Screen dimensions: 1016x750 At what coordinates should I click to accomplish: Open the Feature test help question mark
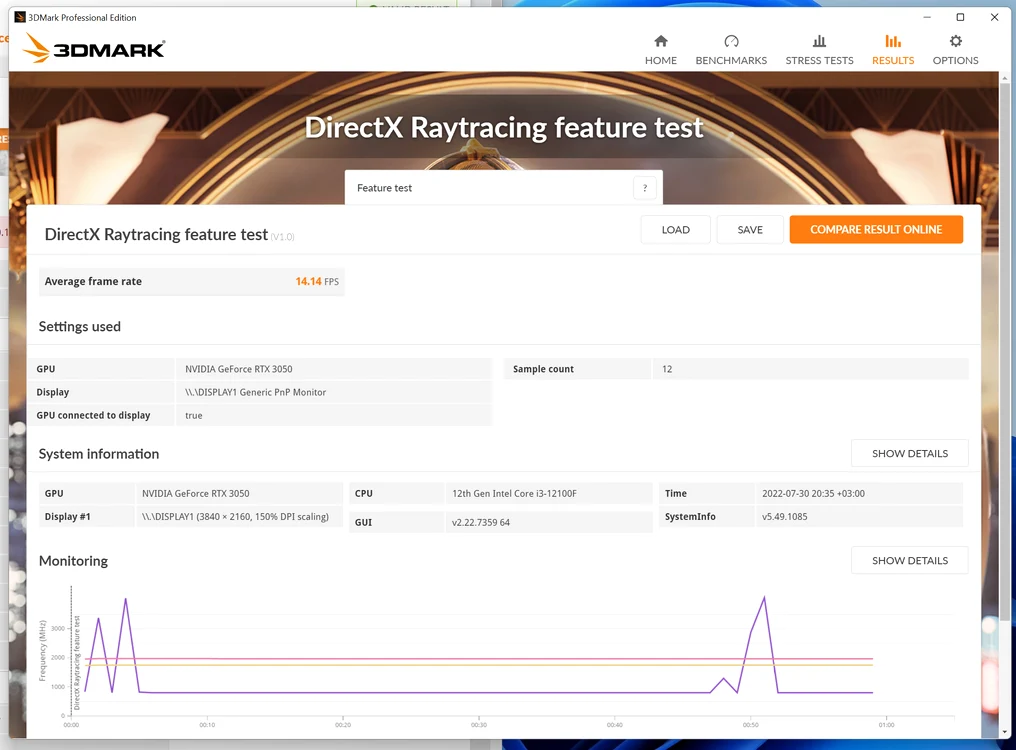(644, 188)
